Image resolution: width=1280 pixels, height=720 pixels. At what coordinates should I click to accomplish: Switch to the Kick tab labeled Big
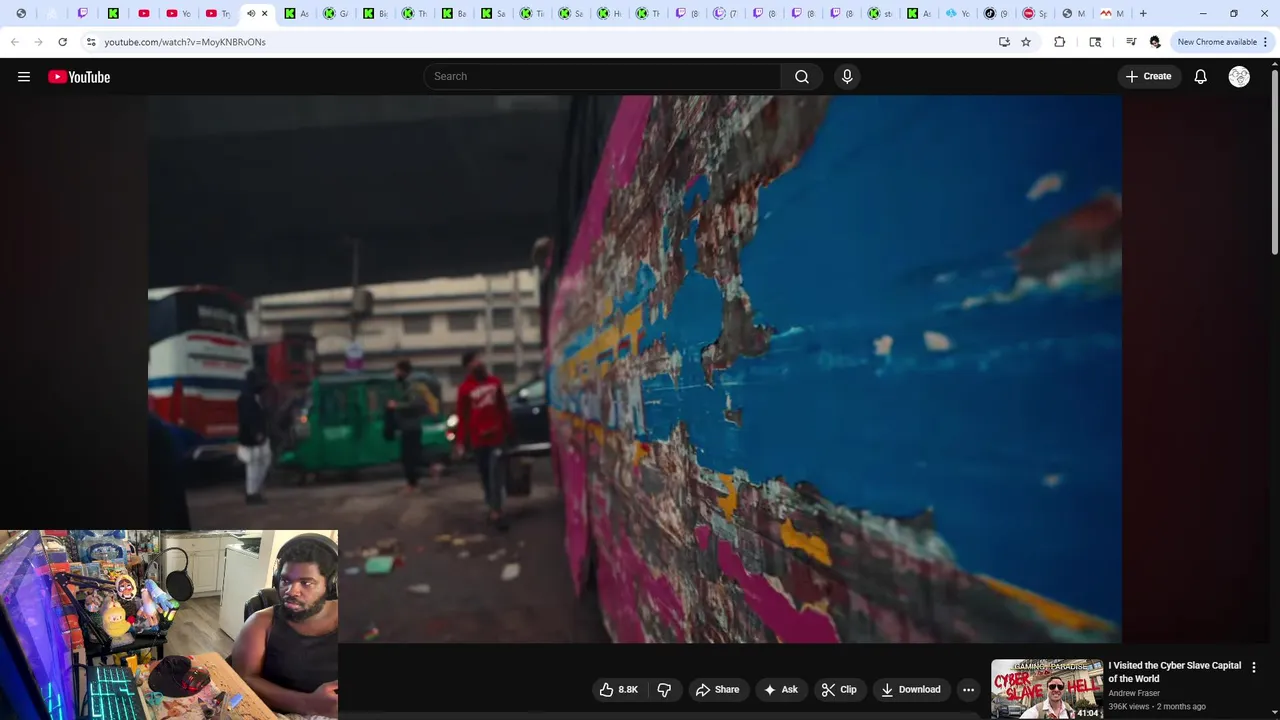375,14
